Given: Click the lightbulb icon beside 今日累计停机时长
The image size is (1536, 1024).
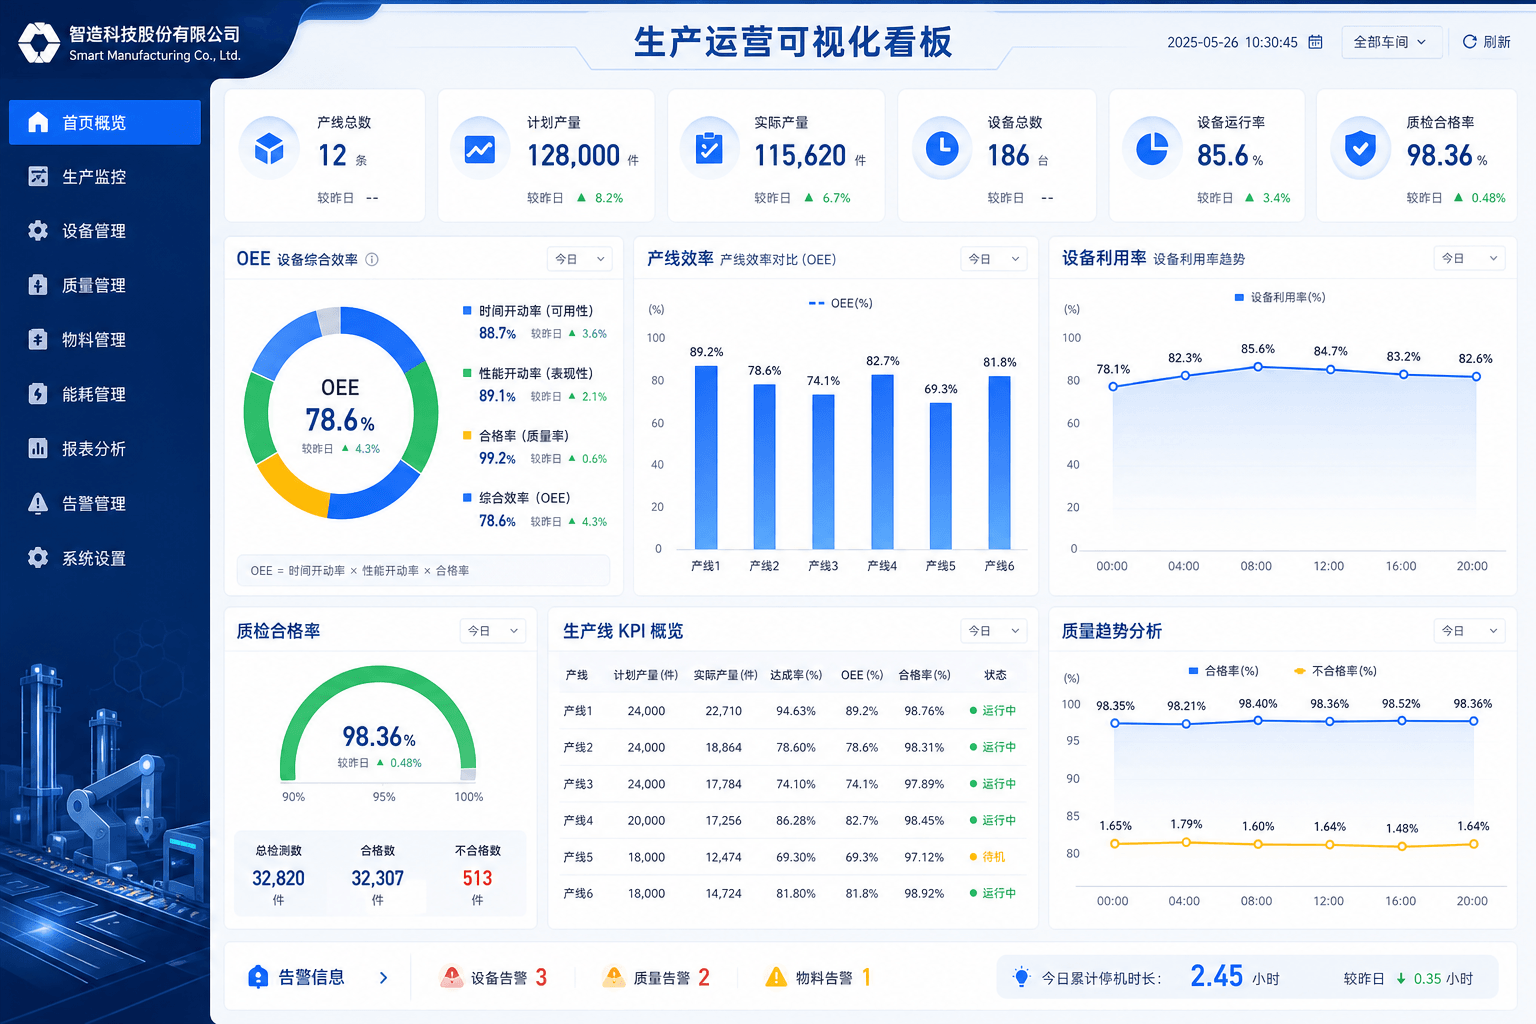Looking at the screenshot, I should [x=1021, y=977].
